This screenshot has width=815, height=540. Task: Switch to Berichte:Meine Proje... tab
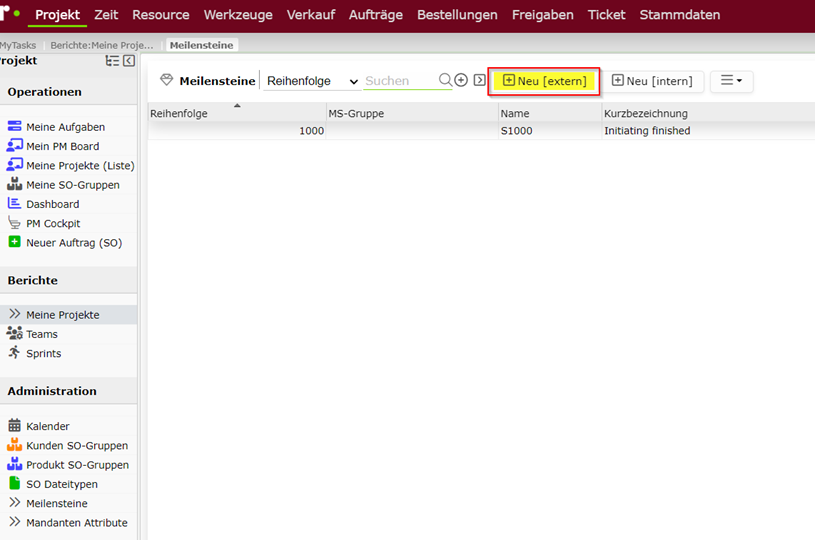pos(102,45)
